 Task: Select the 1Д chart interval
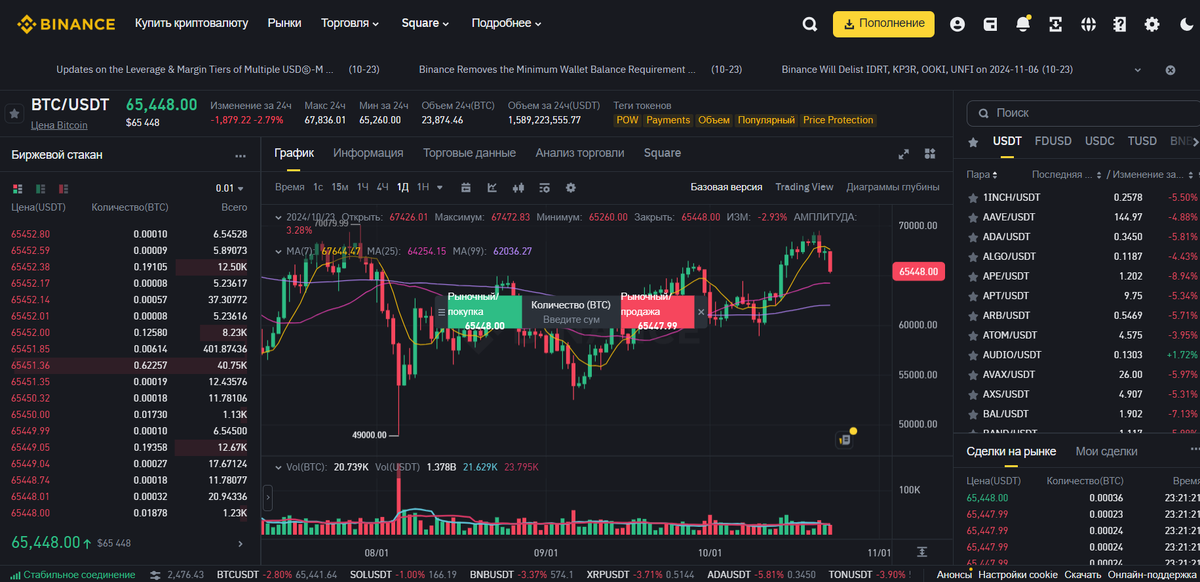tap(403, 187)
